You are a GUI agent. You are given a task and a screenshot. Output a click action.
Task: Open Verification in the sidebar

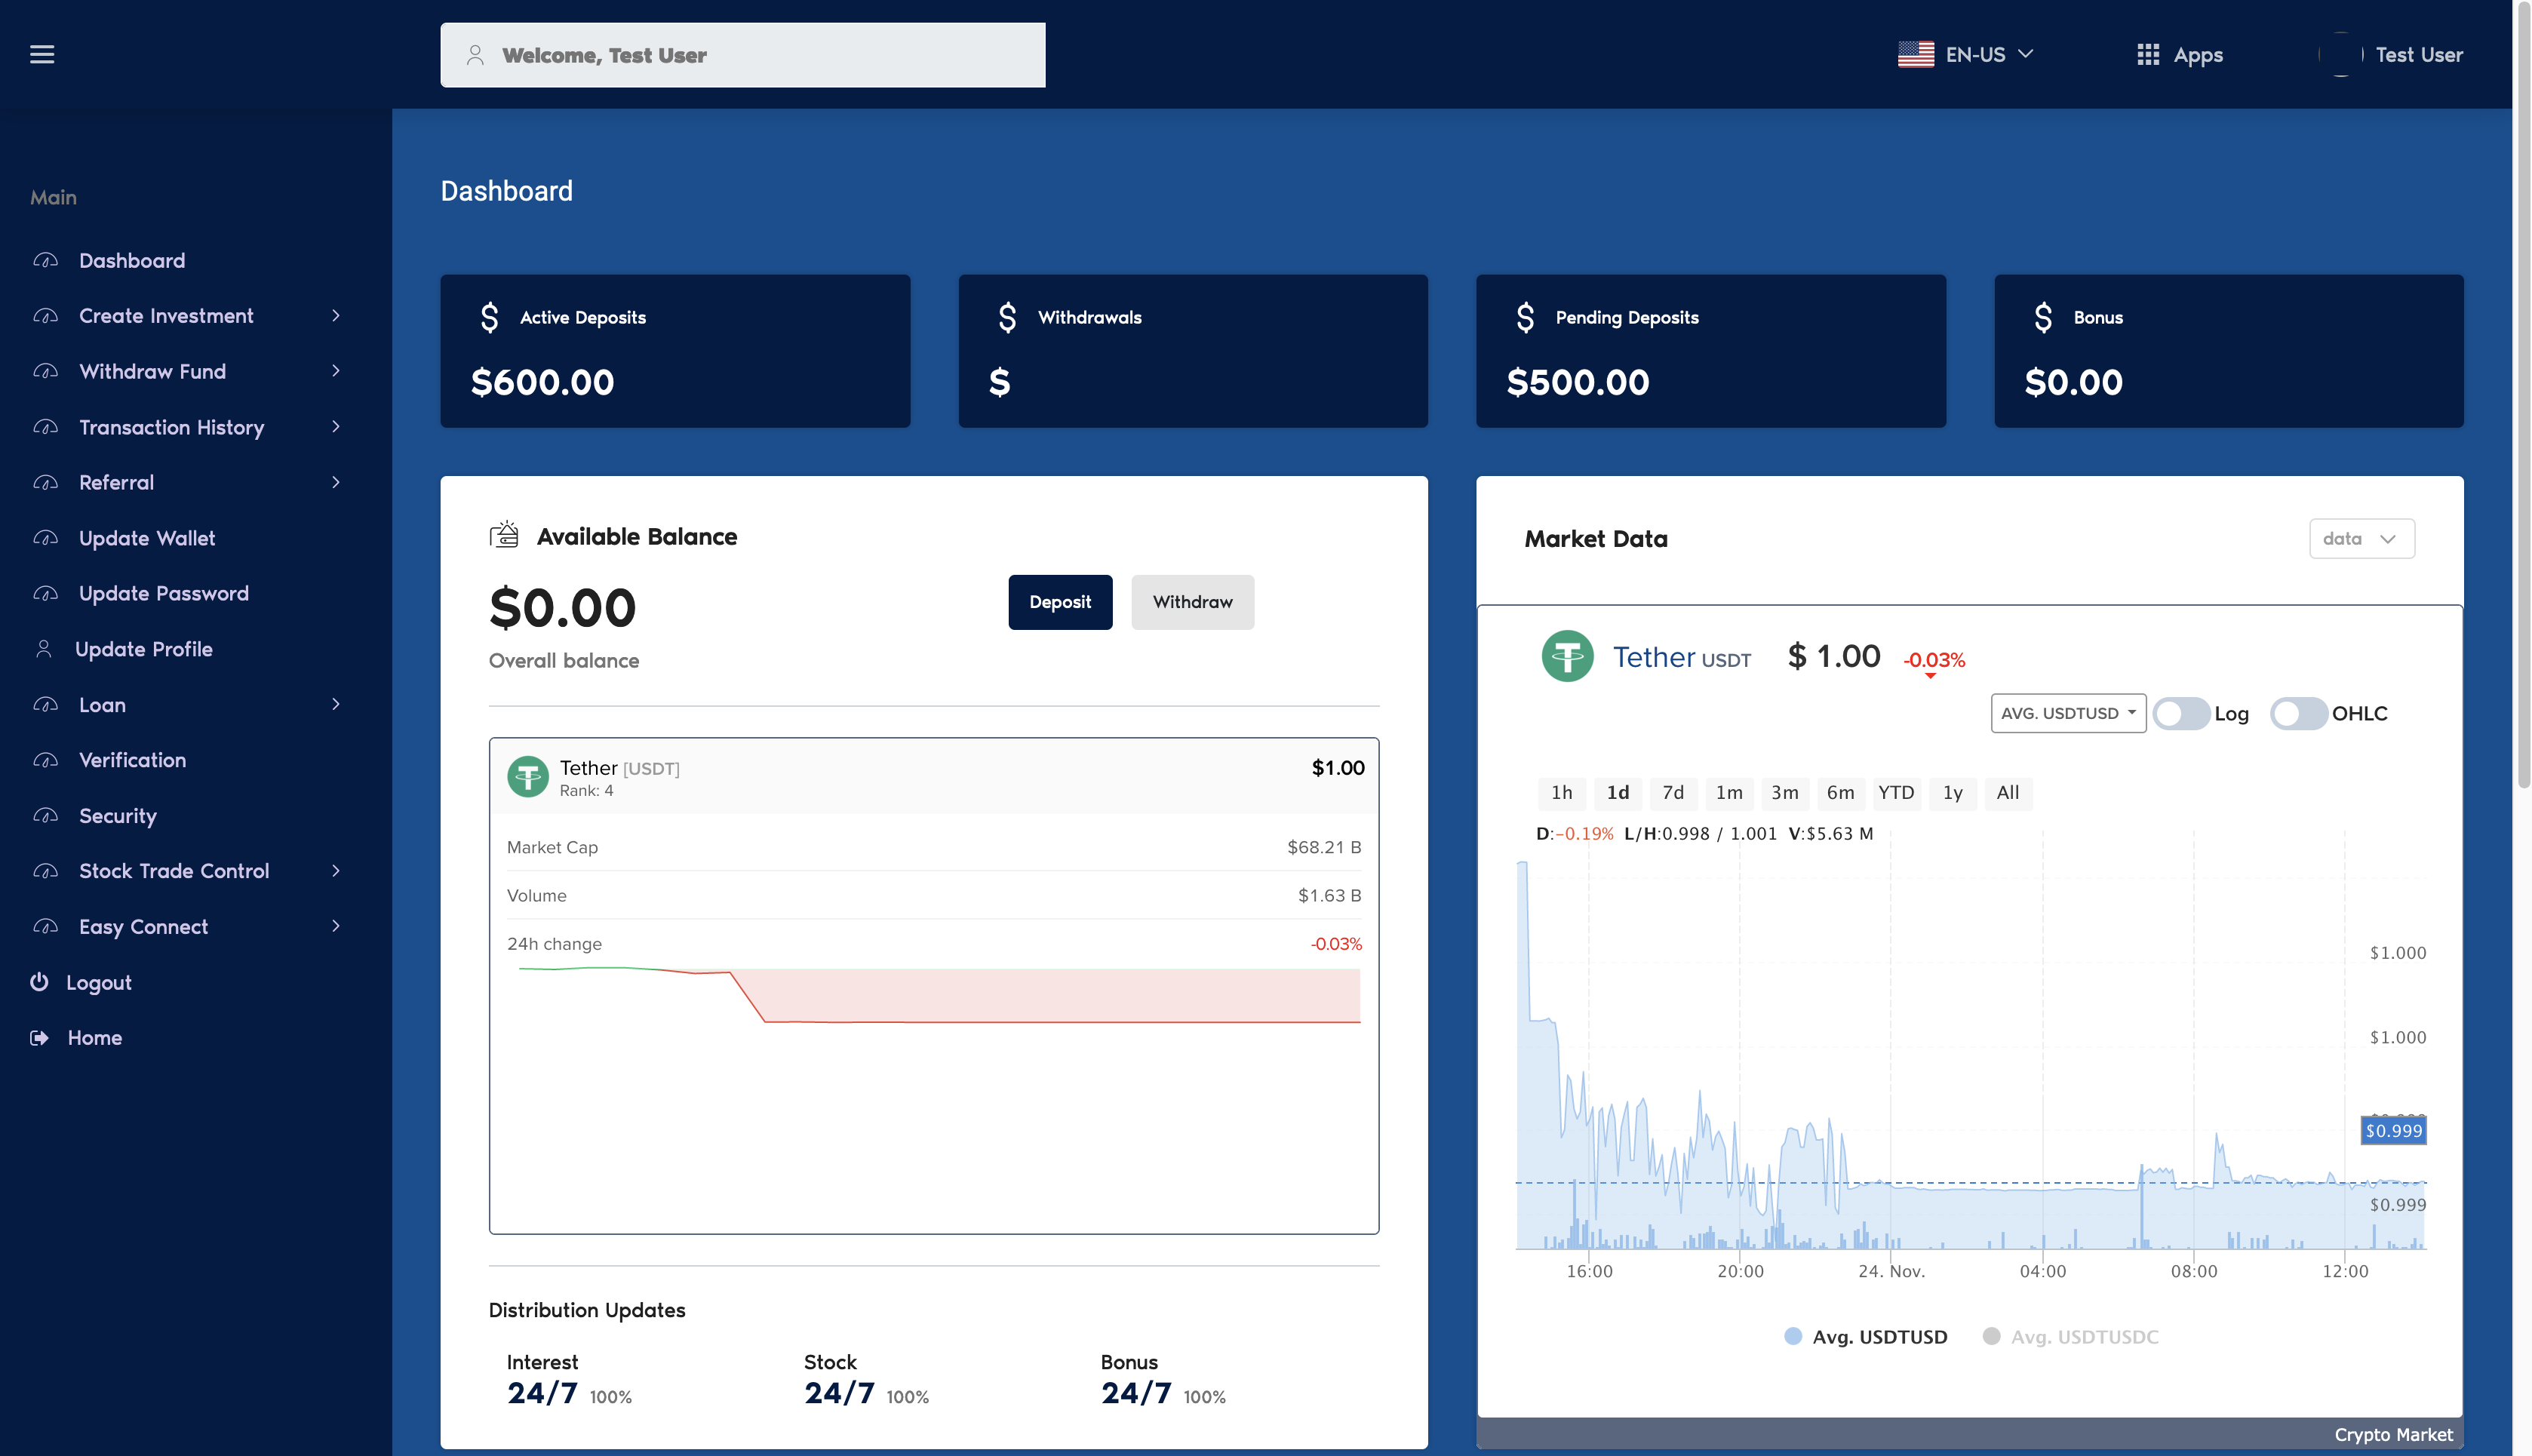click(x=132, y=760)
